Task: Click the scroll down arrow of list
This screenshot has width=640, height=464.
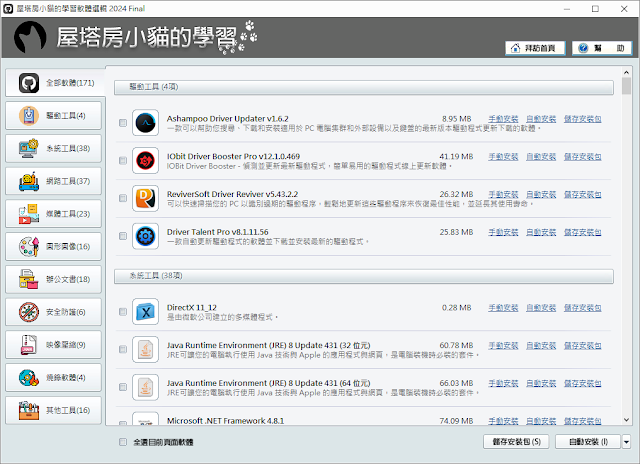Action: point(626,420)
